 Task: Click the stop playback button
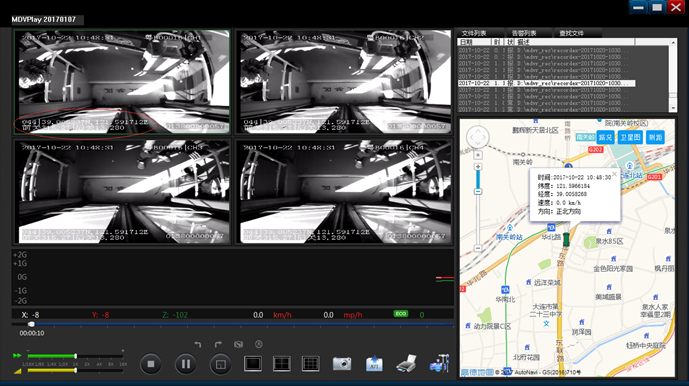[151, 364]
